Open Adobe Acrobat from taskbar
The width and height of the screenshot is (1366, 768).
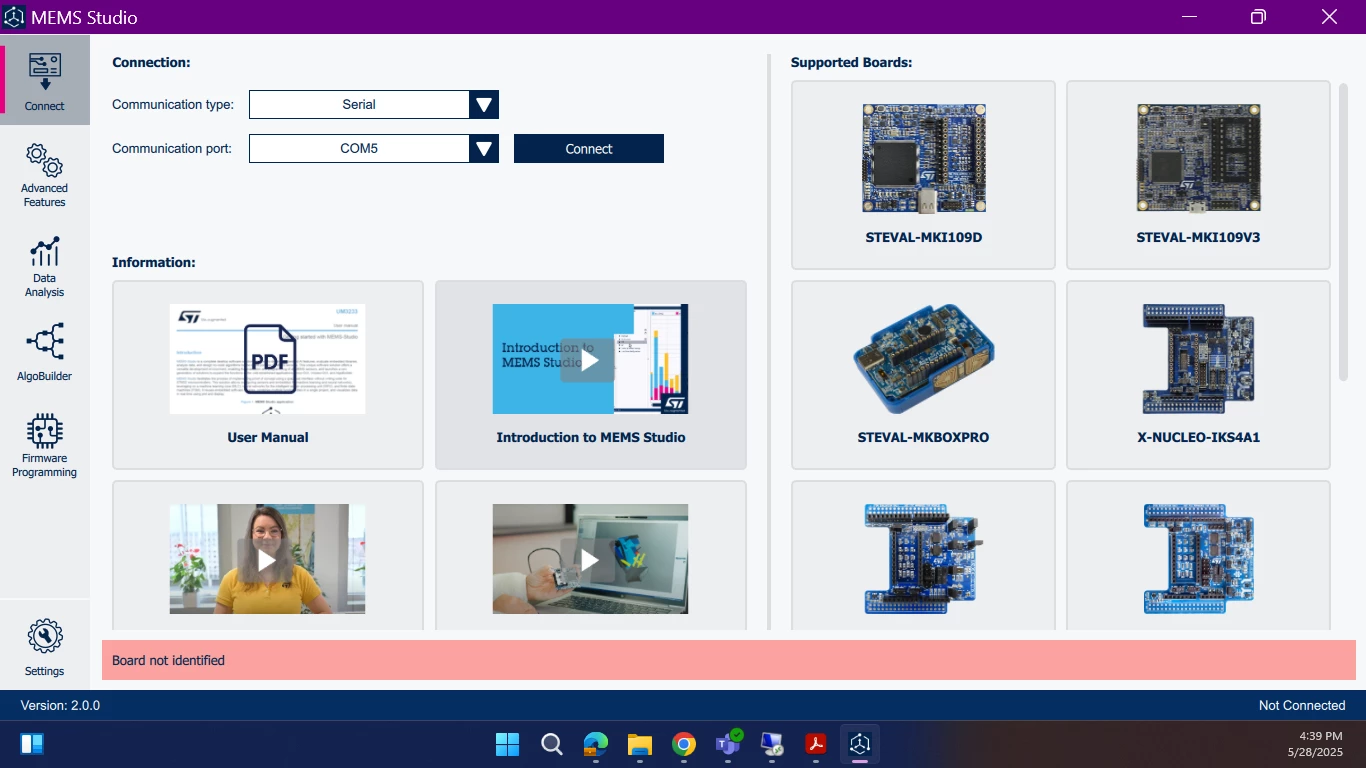[816, 744]
